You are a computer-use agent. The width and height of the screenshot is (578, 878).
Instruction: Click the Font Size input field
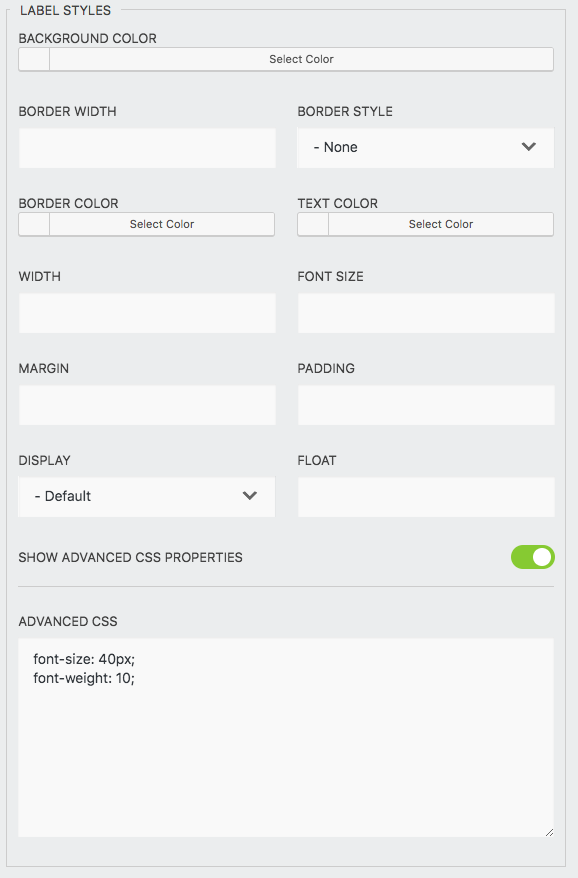pos(426,313)
